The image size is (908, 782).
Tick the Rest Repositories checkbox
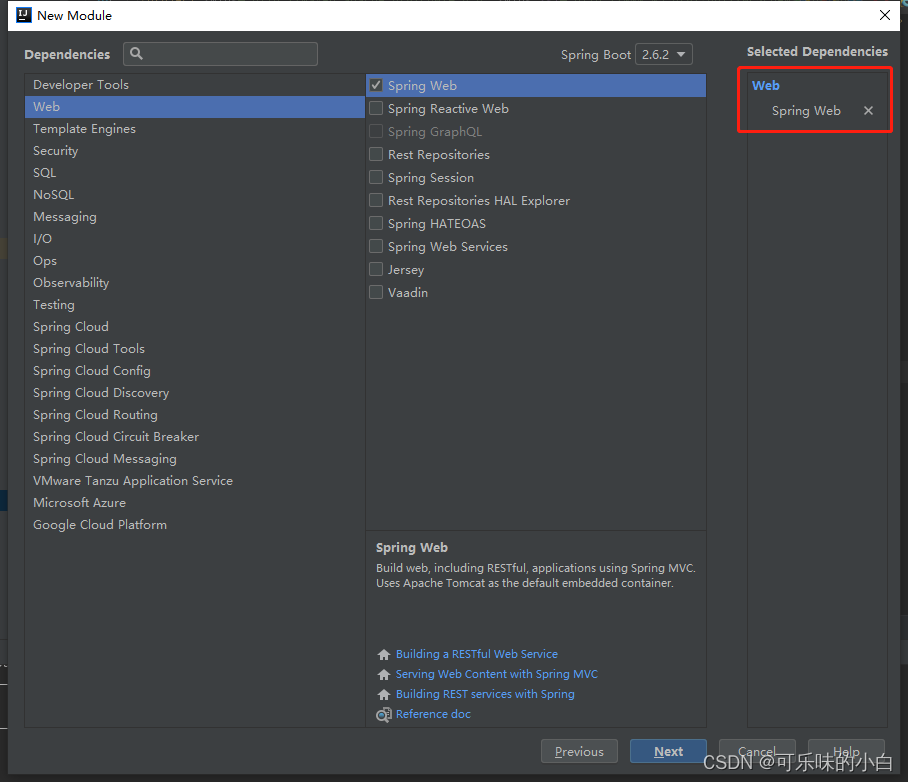tap(376, 154)
